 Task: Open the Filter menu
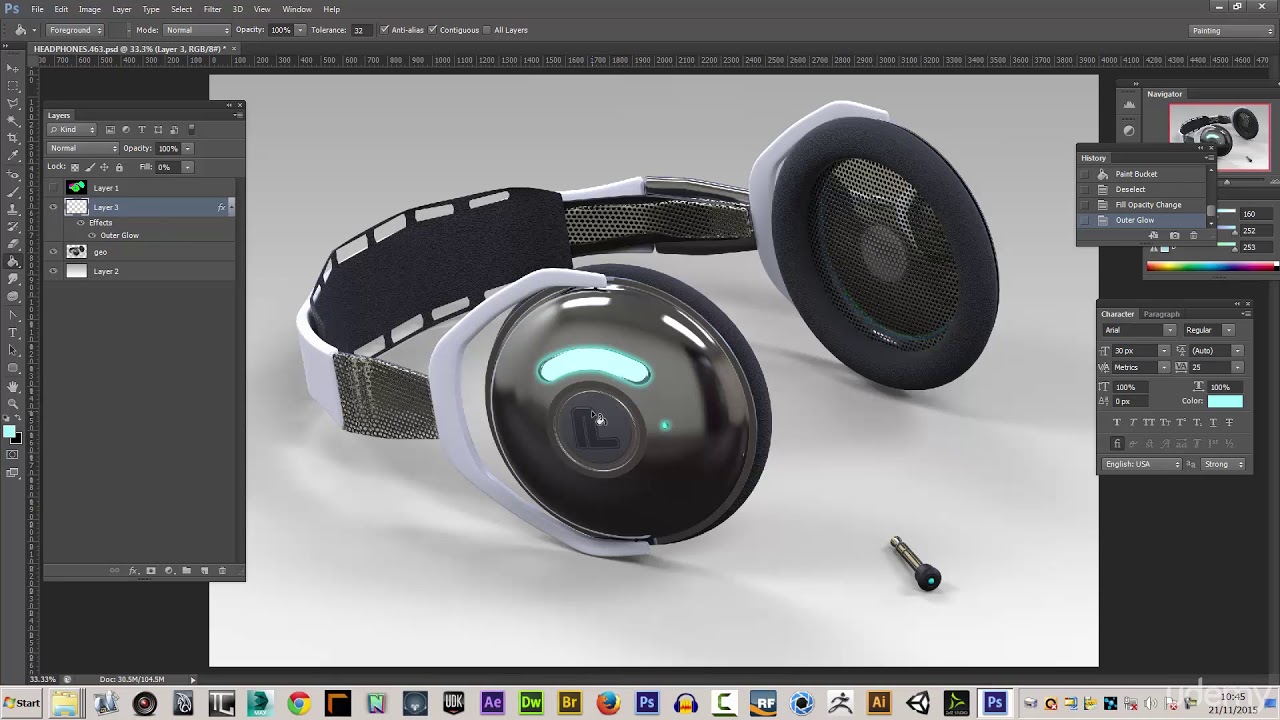click(x=212, y=9)
